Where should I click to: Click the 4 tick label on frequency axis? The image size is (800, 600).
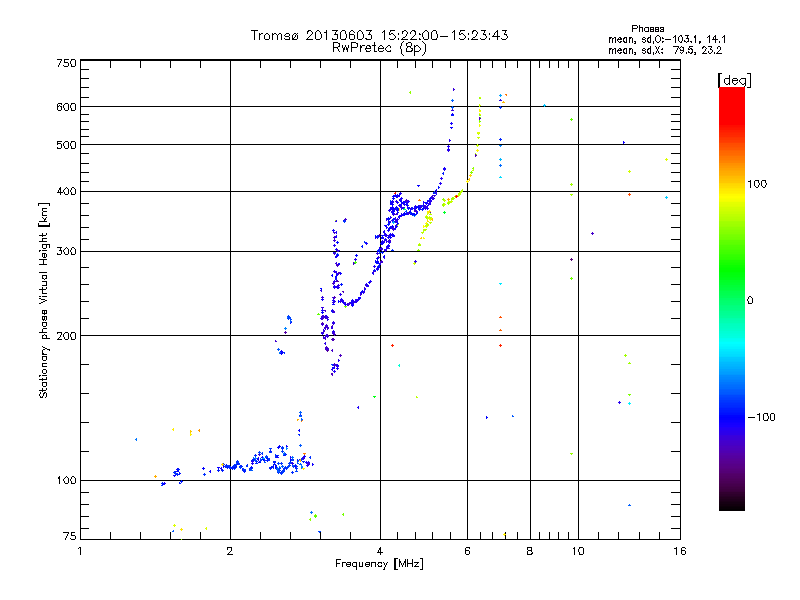(x=380, y=551)
